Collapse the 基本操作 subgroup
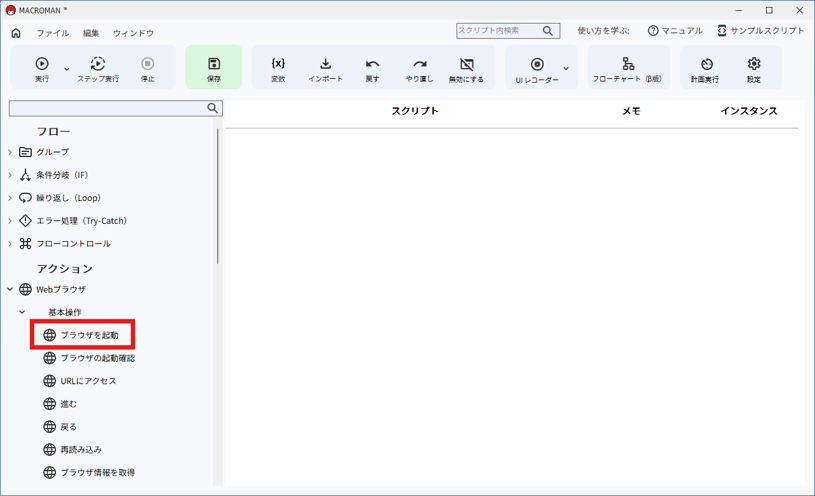The height and width of the screenshot is (496, 815). coord(22,312)
